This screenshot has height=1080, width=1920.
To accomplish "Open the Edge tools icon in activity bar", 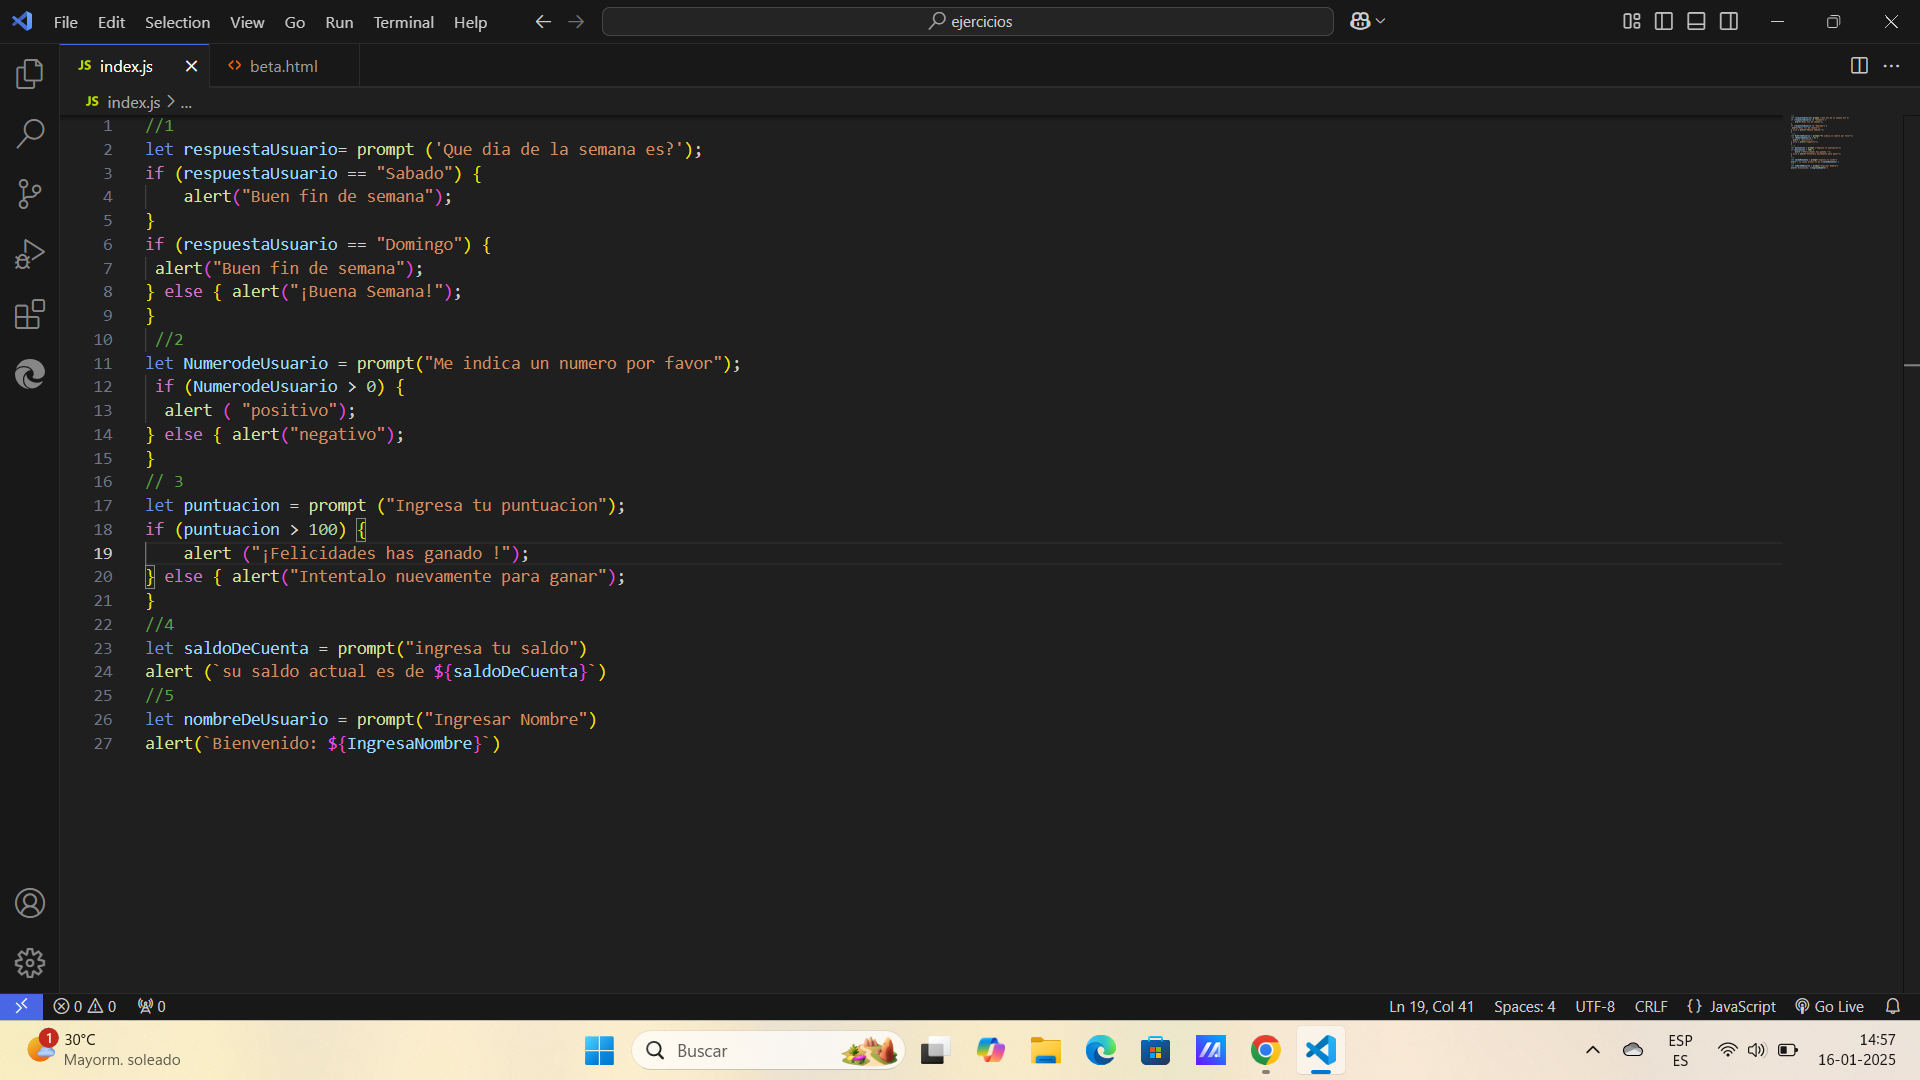I will [30, 374].
